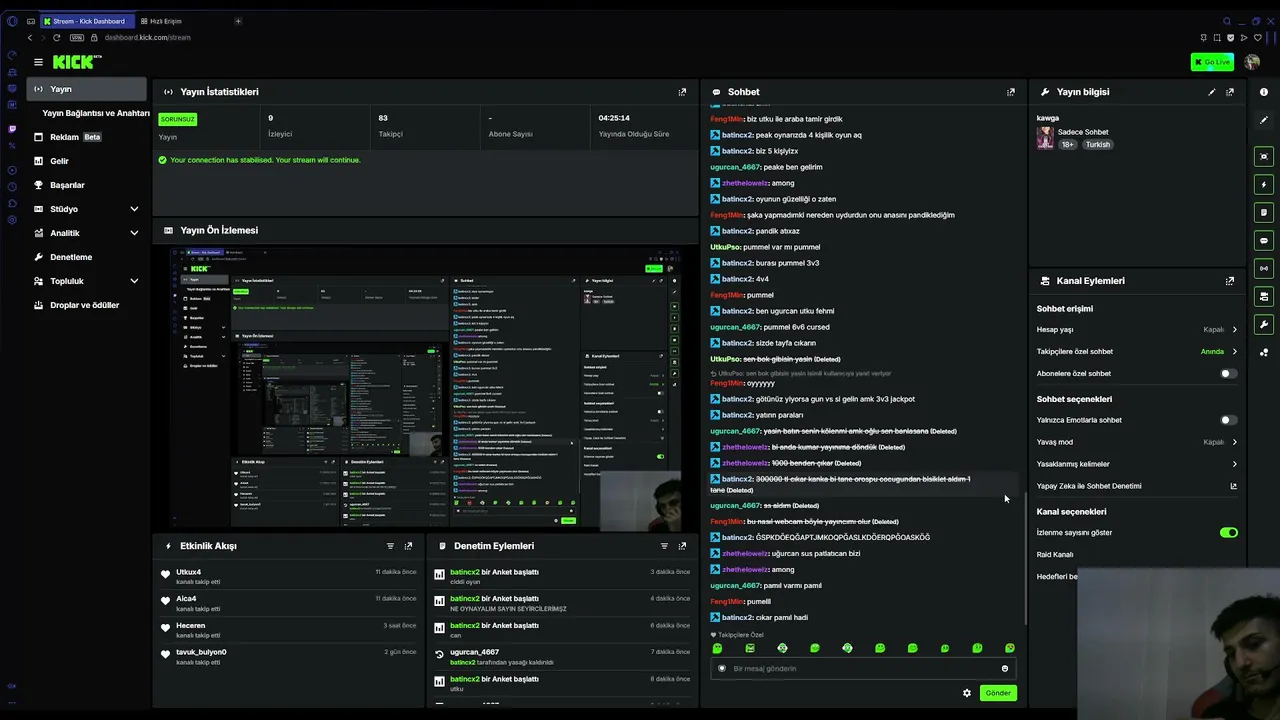This screenshot has width=1280, height=720.
Task: Filter the Etkinlik Akışı feed
Action: 390,546
